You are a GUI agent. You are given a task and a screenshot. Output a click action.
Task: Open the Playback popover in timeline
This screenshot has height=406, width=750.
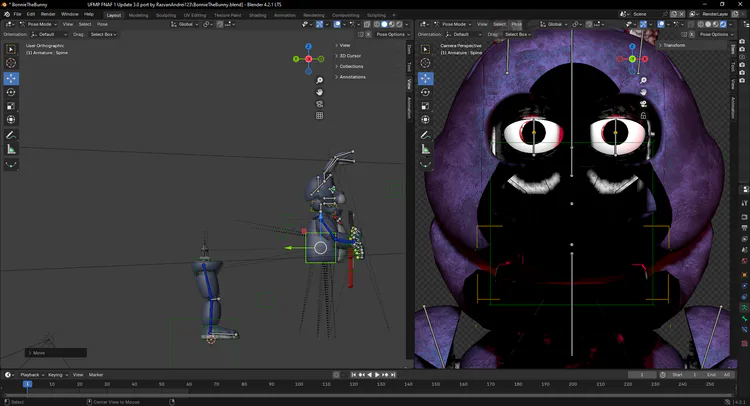coord(32,375)
